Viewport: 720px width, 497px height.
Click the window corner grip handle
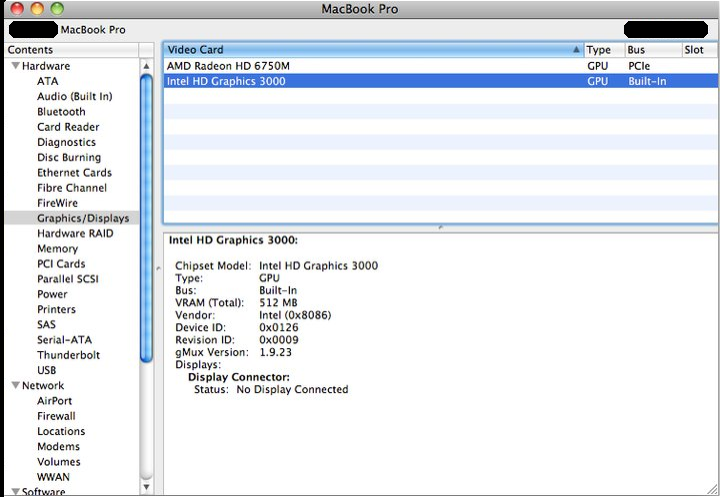pyautogui.click(x=713, y=490)
